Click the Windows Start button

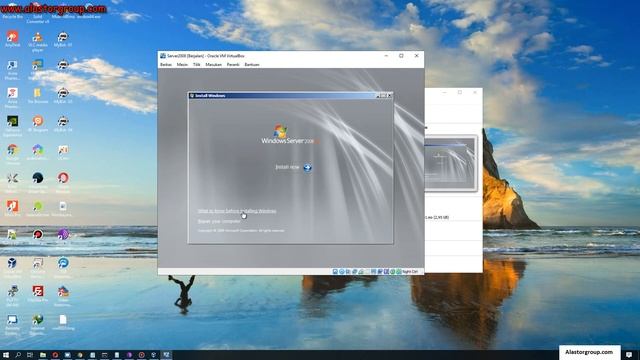pos(6,355)
